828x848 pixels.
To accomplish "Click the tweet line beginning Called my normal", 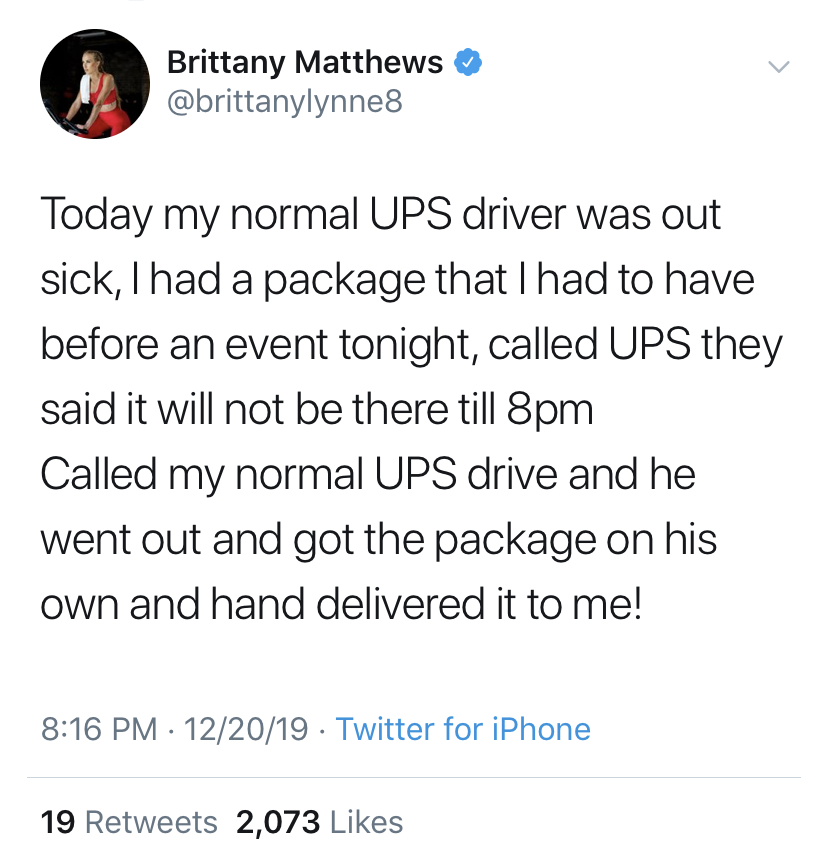I will (368, 475).
